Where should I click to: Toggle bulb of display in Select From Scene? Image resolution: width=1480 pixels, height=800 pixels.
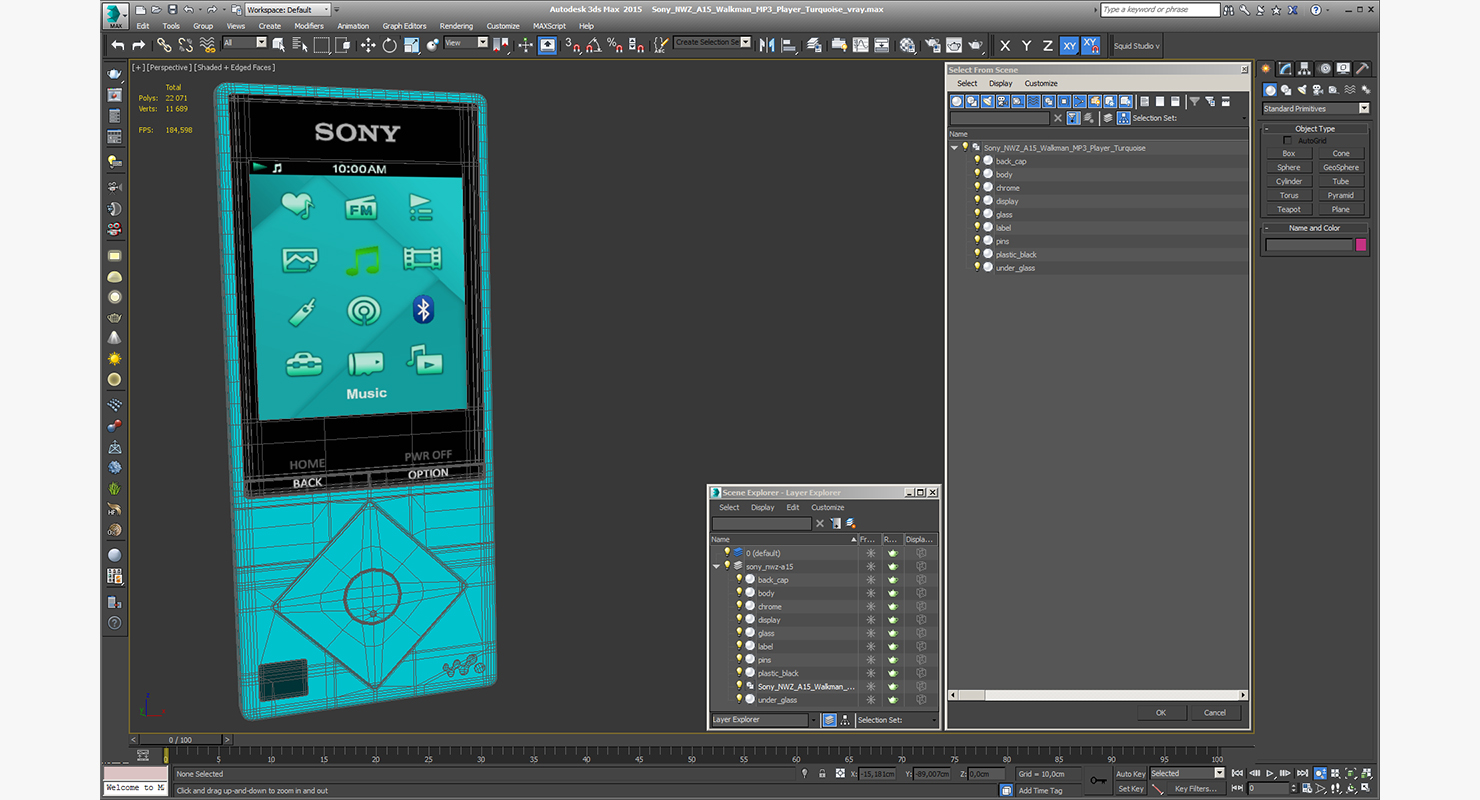tap(977, 201)
